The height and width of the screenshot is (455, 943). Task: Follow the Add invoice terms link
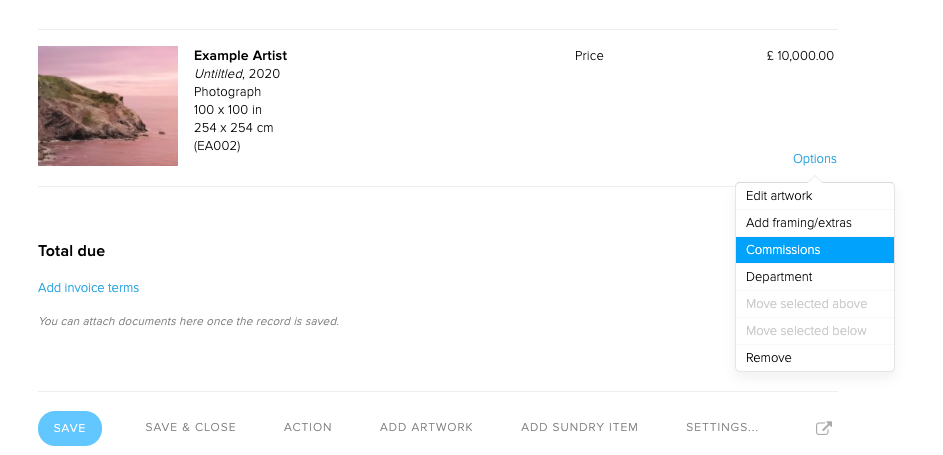88,288
